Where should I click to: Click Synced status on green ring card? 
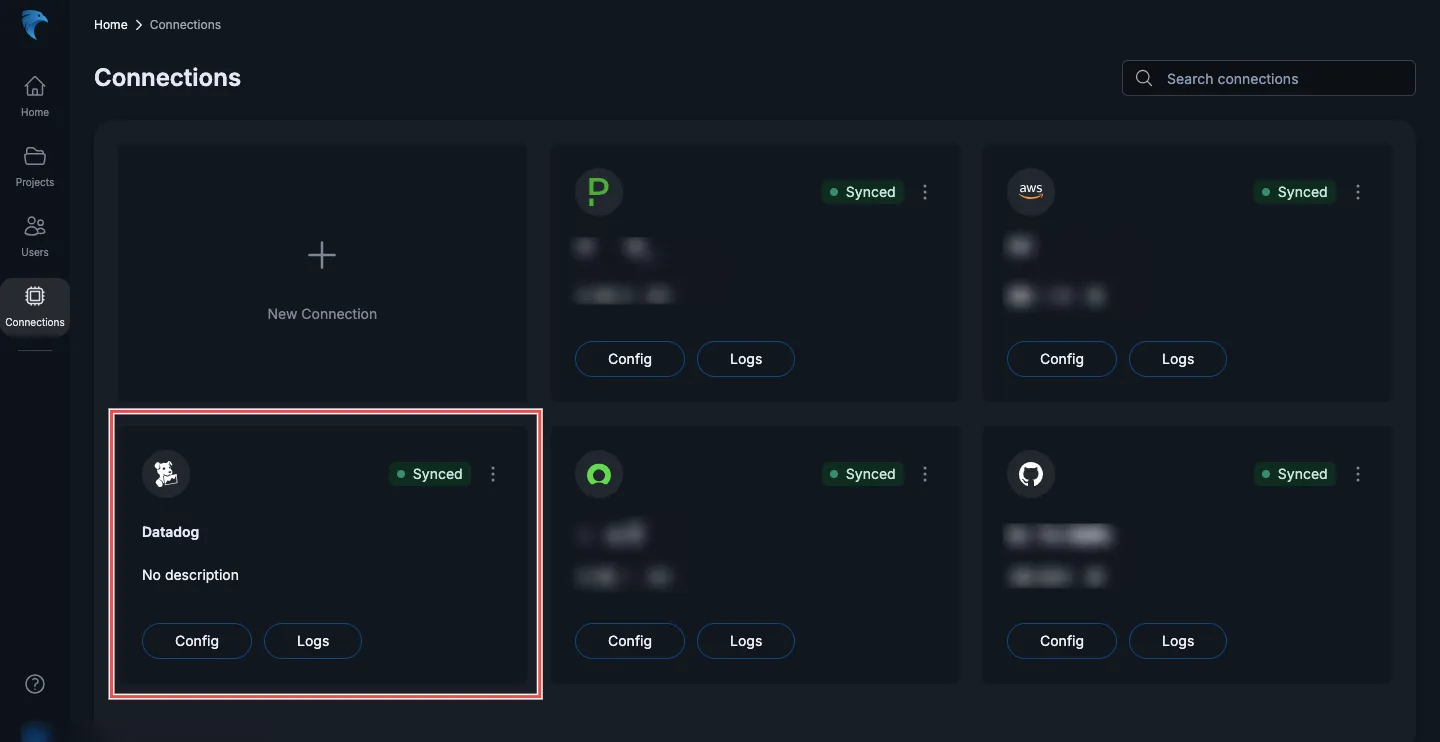click(863, 474)
